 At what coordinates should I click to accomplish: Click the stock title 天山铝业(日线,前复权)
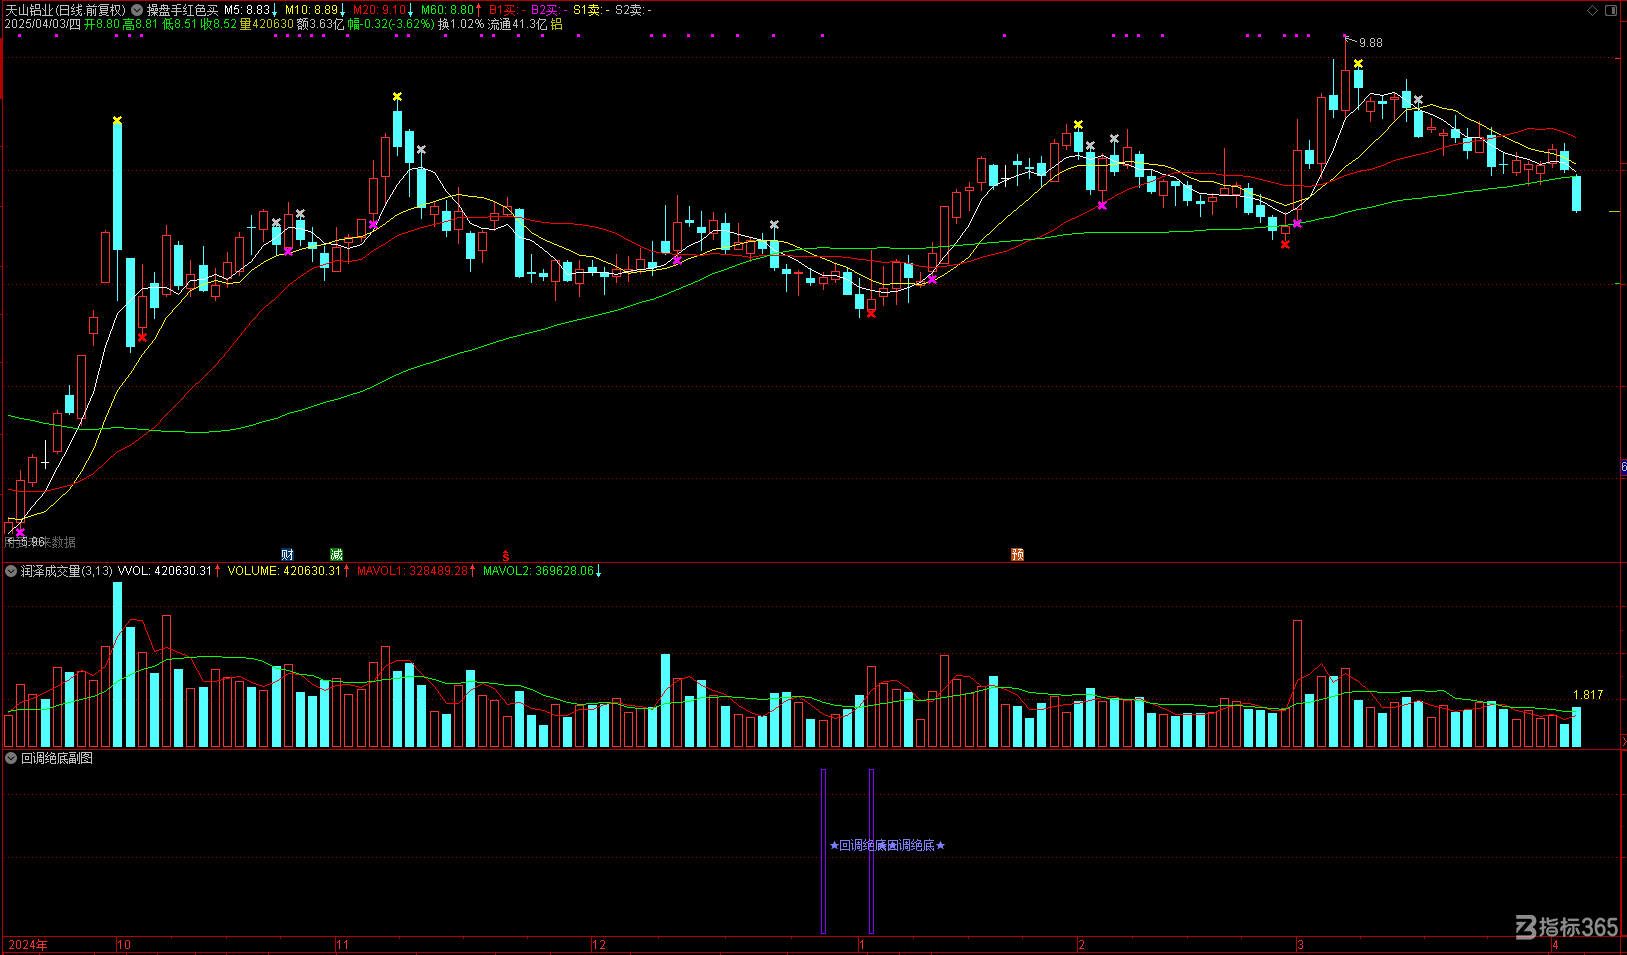(x=66, y=10)
